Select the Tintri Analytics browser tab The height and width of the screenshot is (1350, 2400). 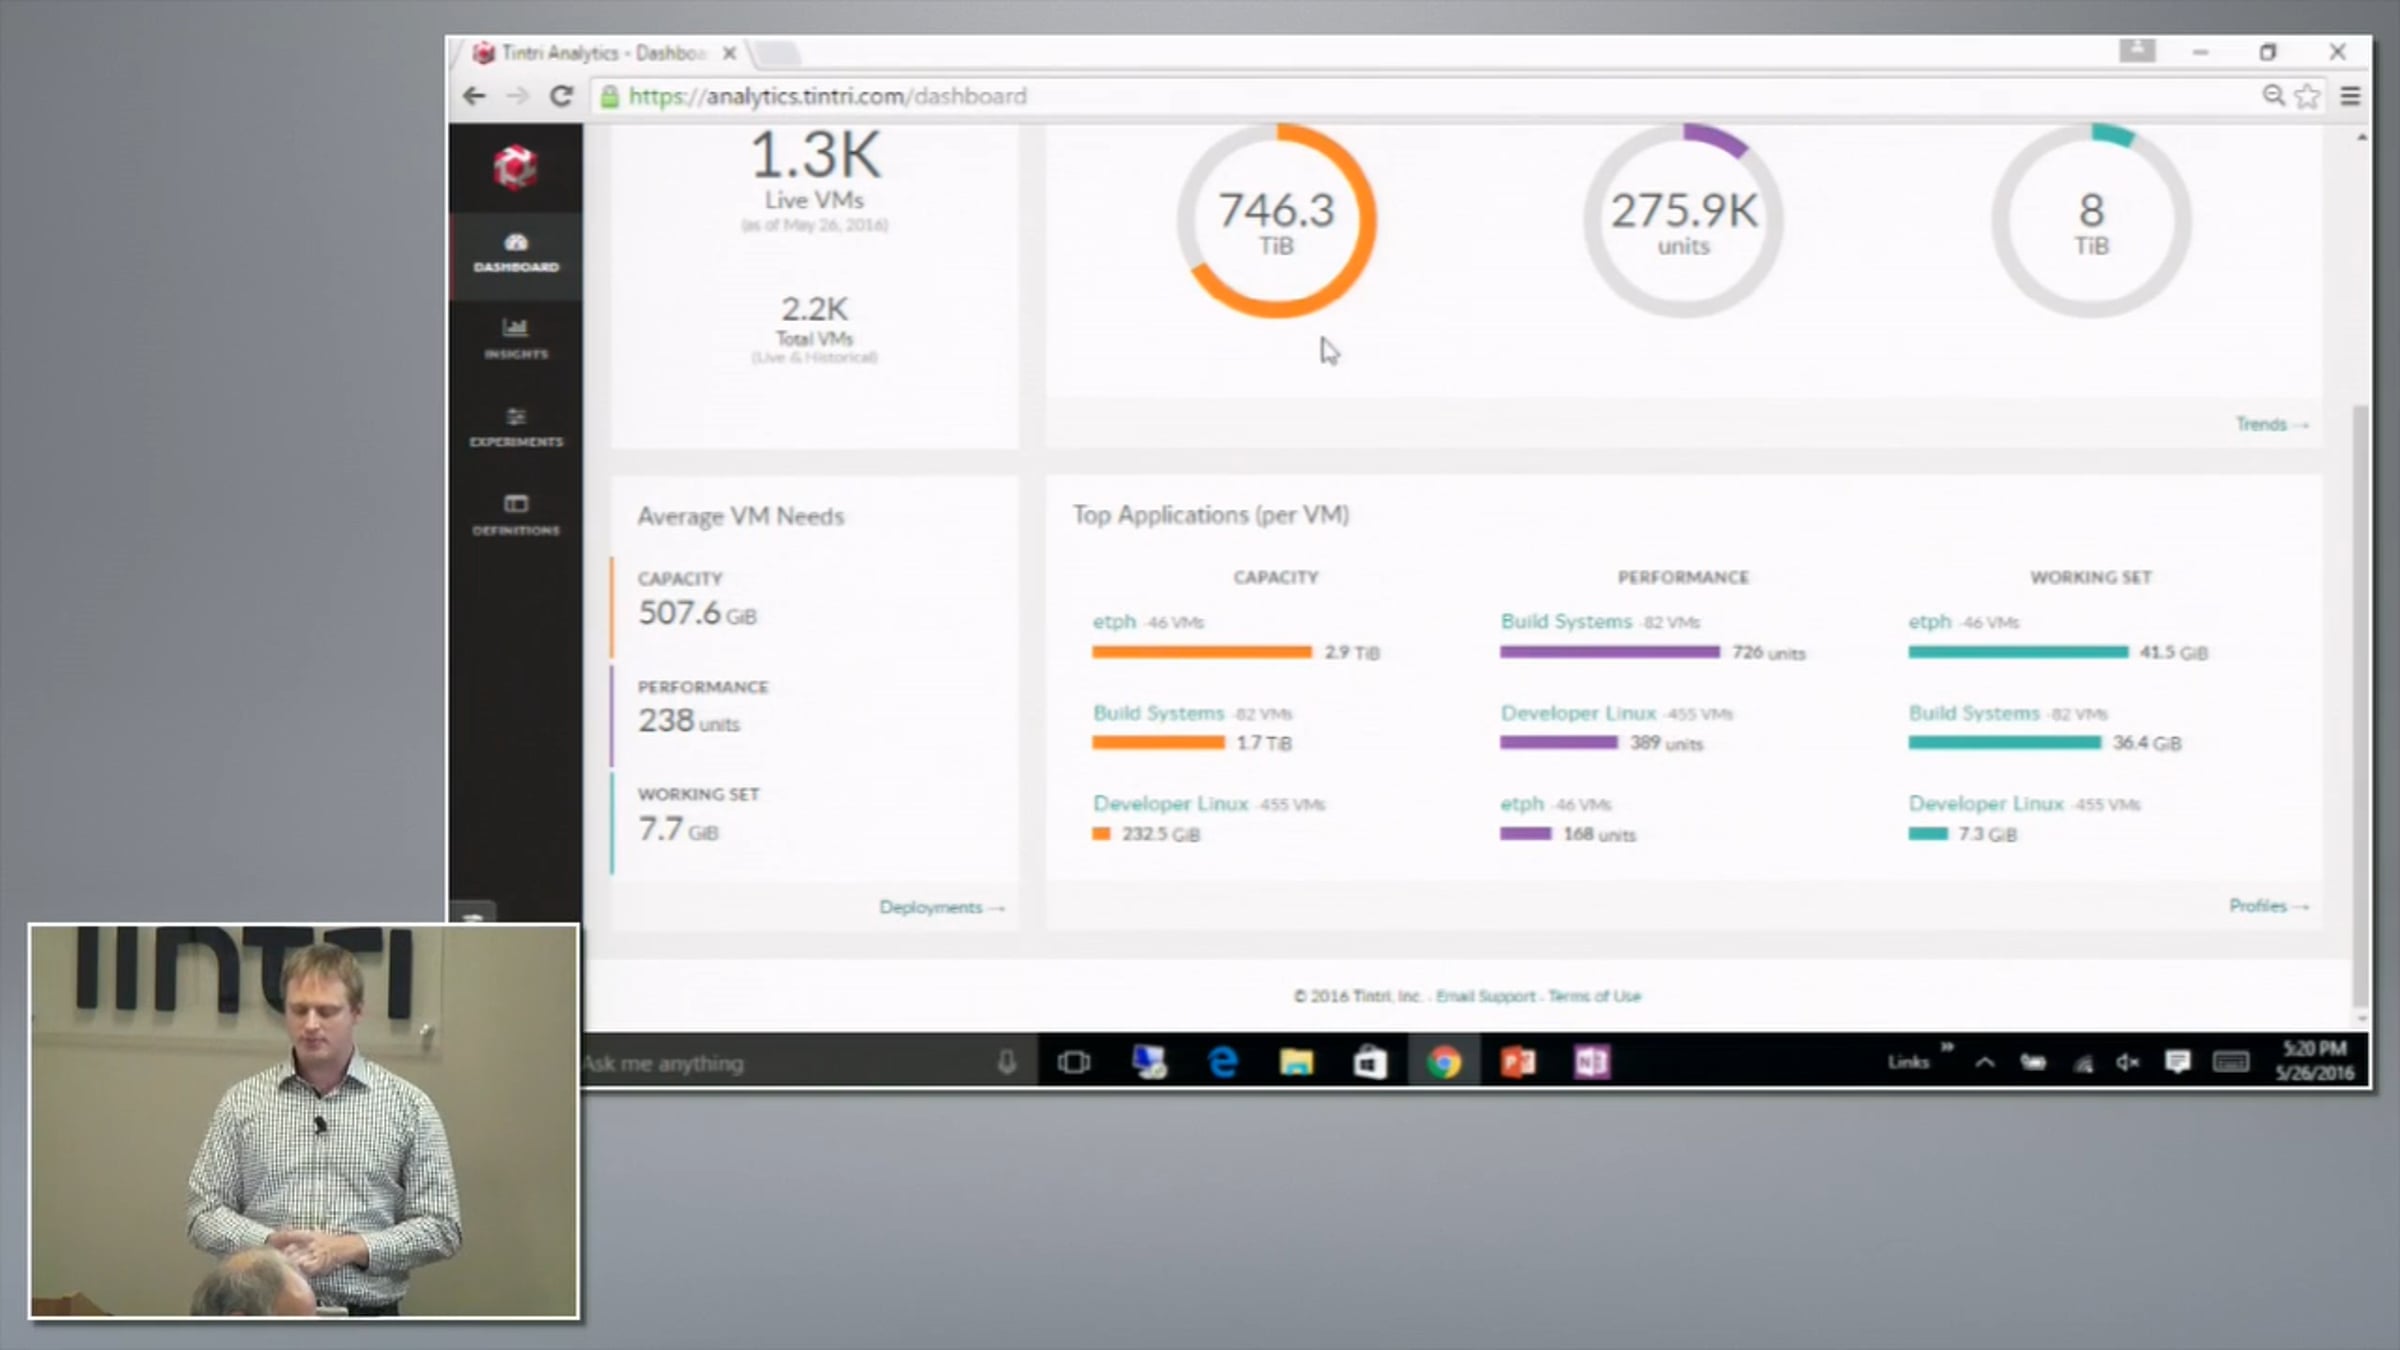pyautogui.click(x=600, y=53)
